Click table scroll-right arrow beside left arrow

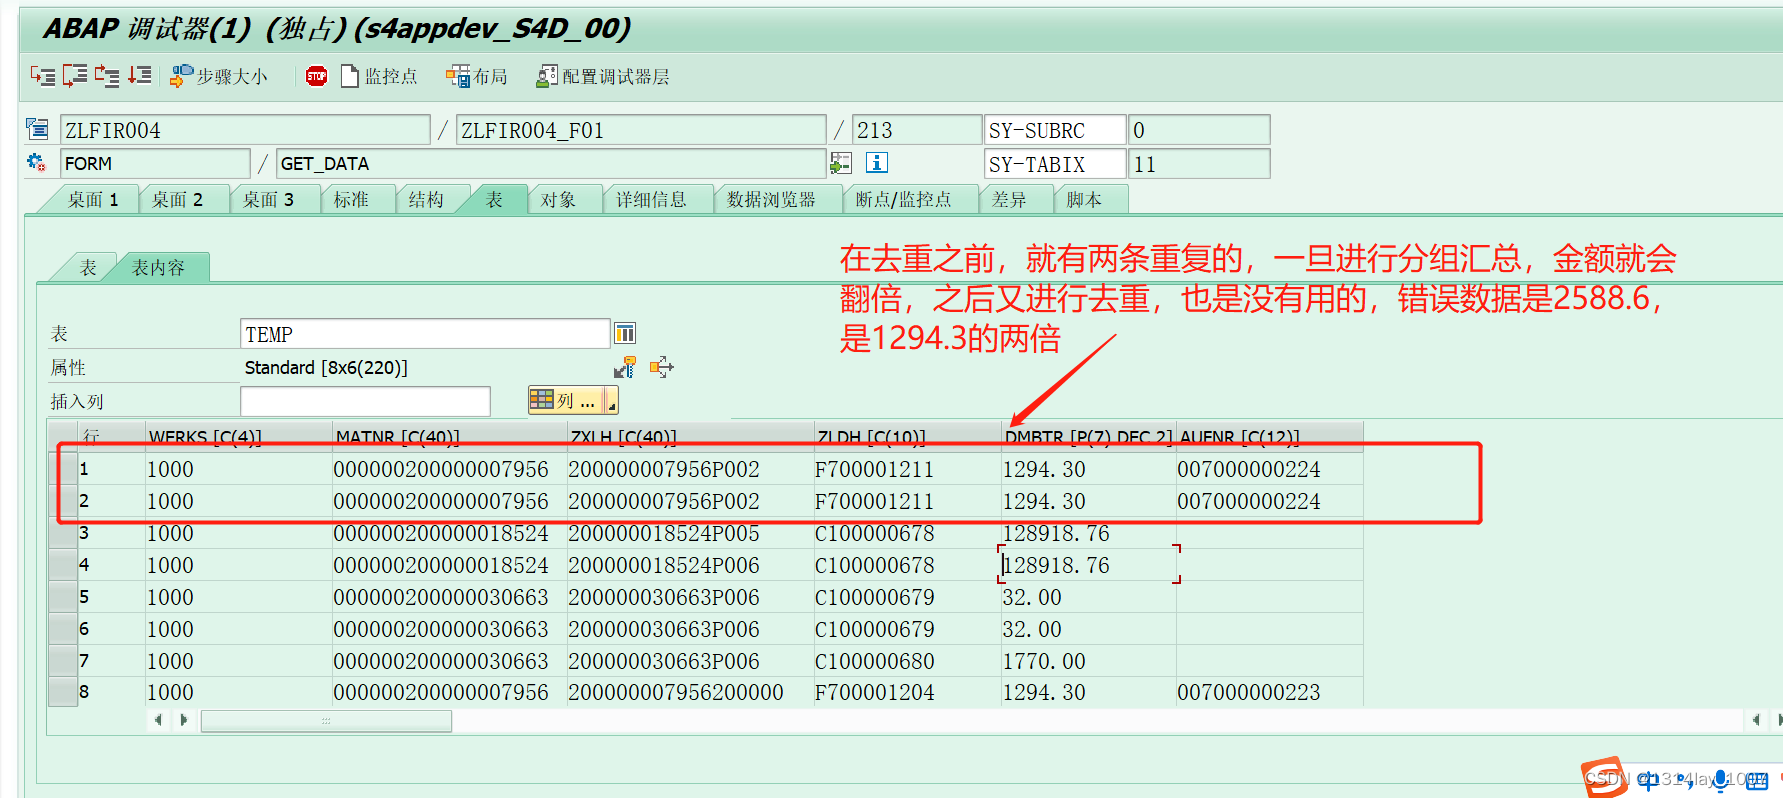[183, 720]
